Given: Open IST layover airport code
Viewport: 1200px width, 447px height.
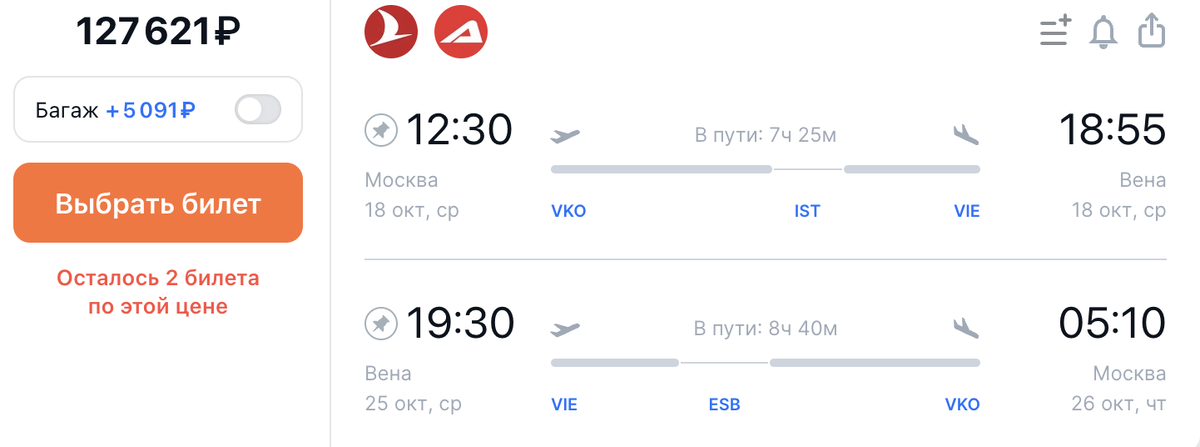Looking at the screenshot, I should (x=807, y=211).
